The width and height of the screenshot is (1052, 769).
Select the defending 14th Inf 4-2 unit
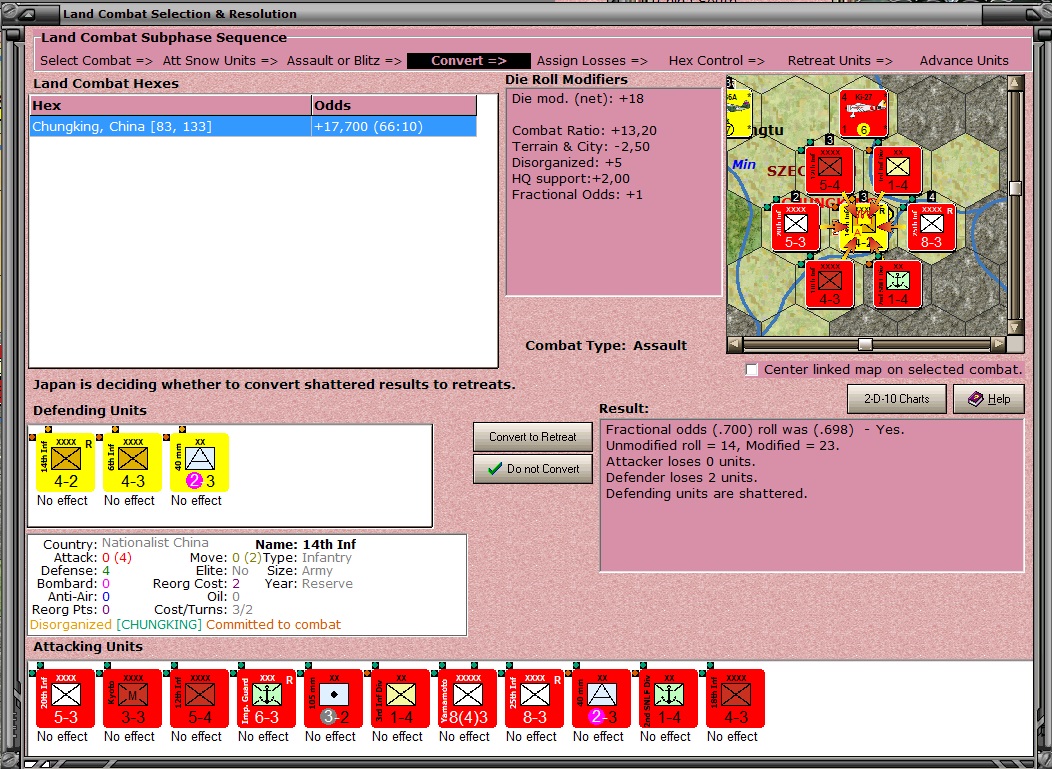point(65,462)
